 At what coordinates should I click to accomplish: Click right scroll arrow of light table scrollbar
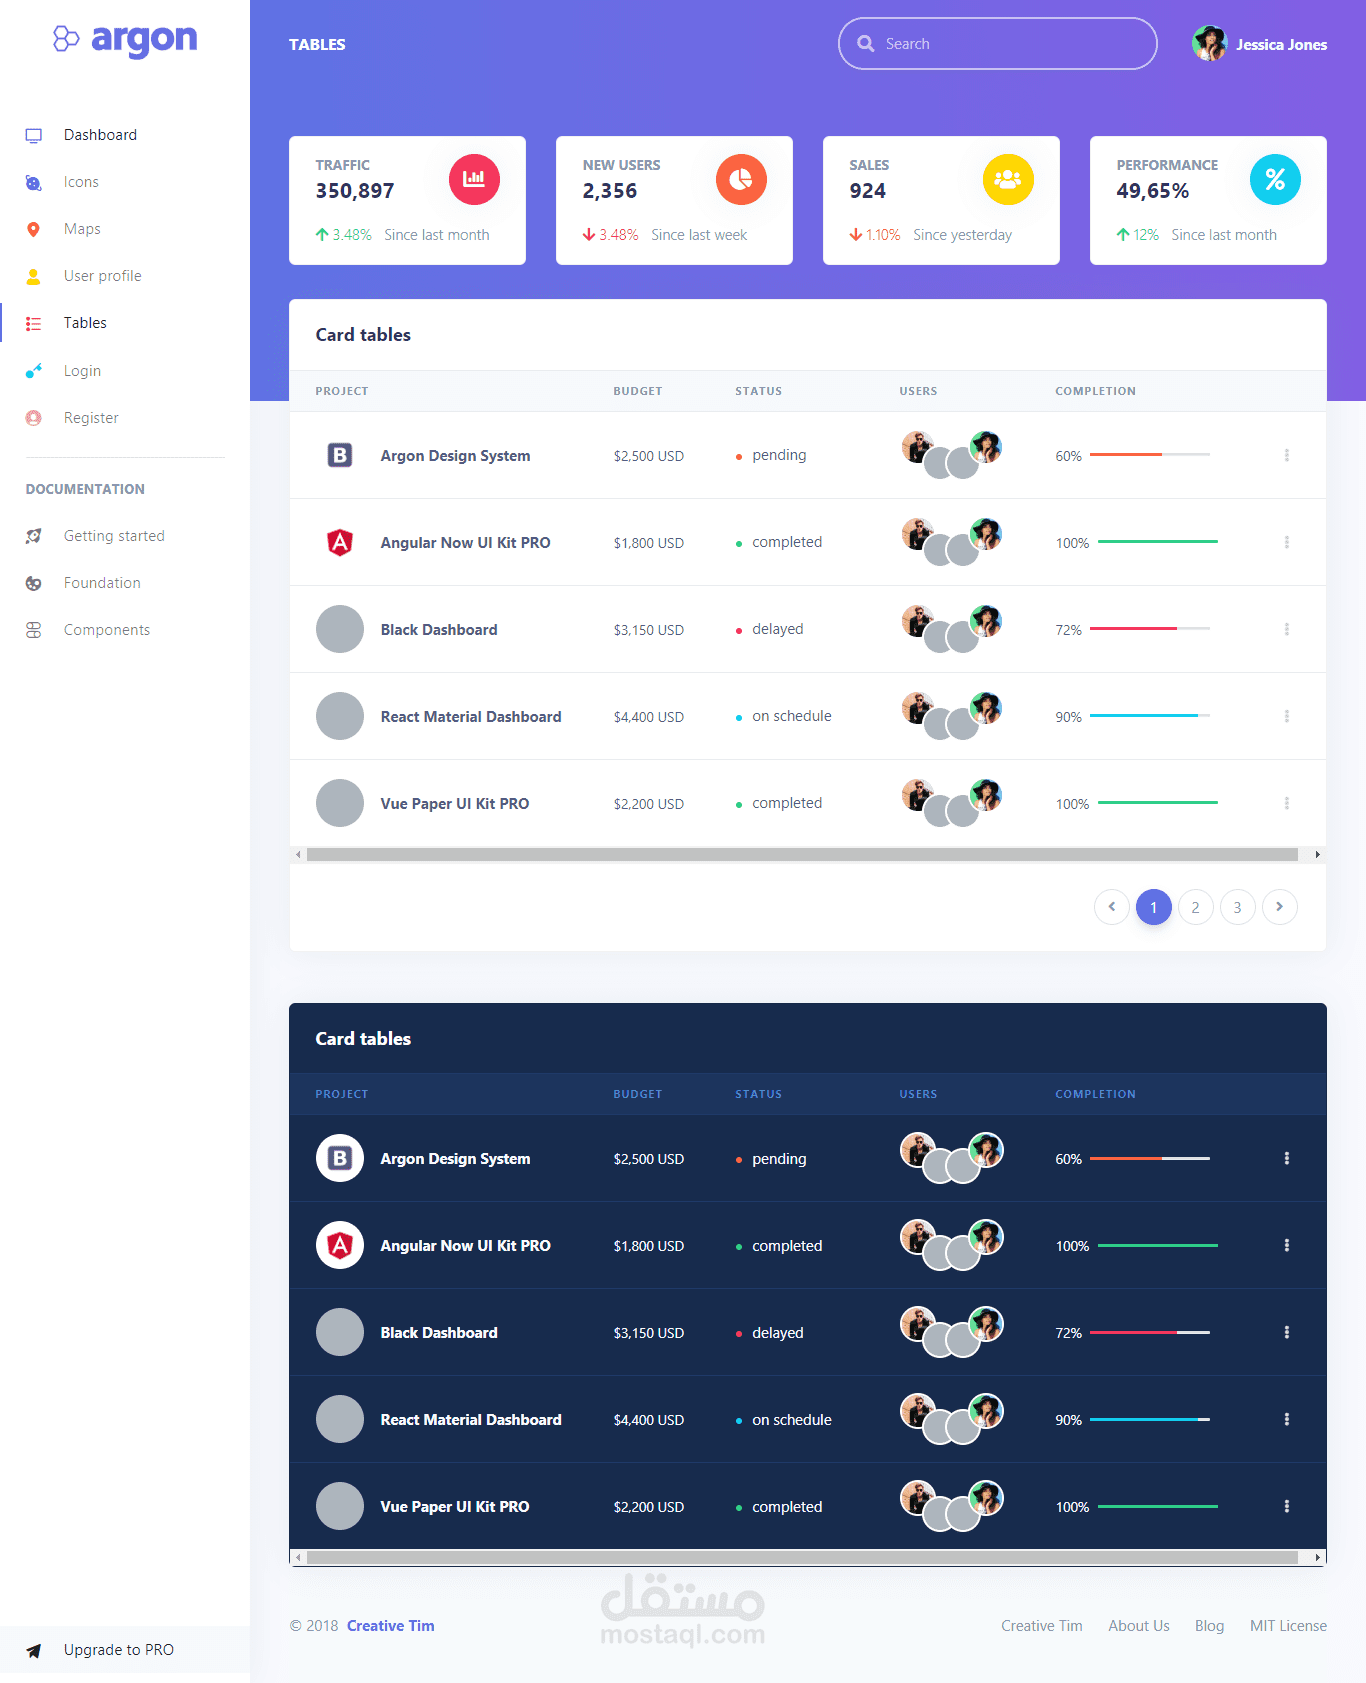[1317, 855]
